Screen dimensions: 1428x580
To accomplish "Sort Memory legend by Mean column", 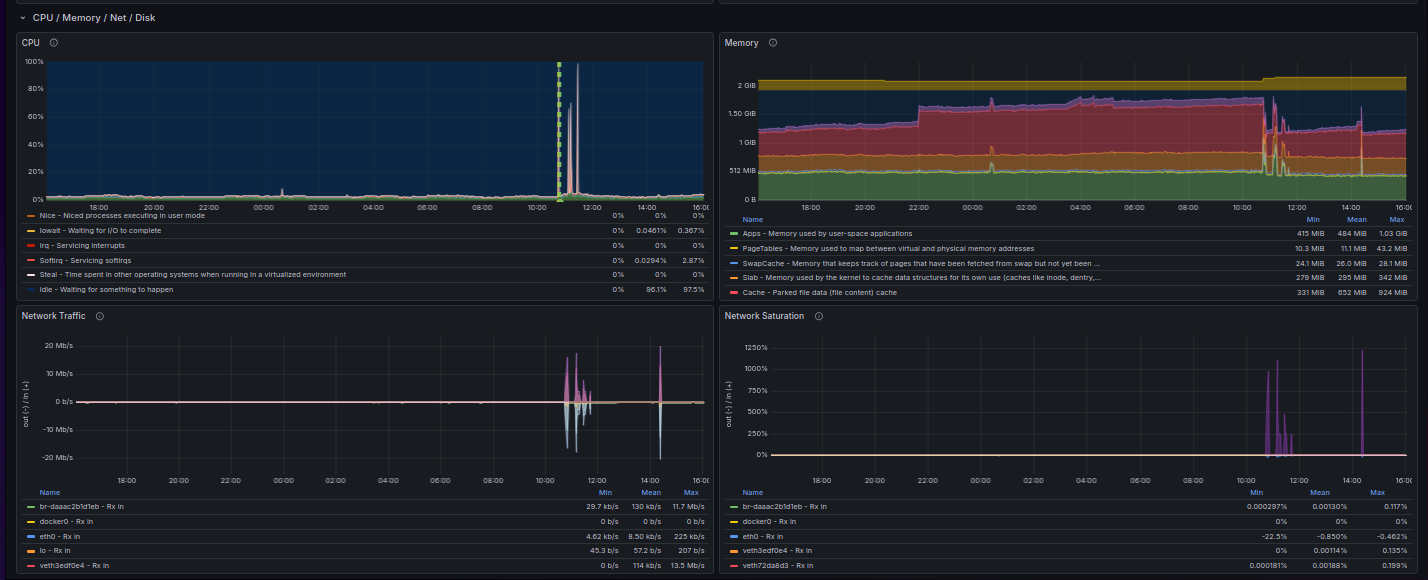I will tap(1357, 219).
